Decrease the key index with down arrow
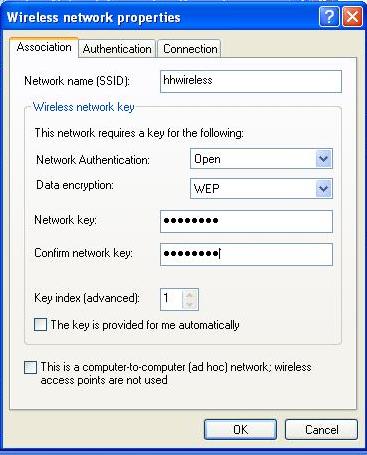The width and height of the screenshot is (367, 455). click(x=190, y=304)
